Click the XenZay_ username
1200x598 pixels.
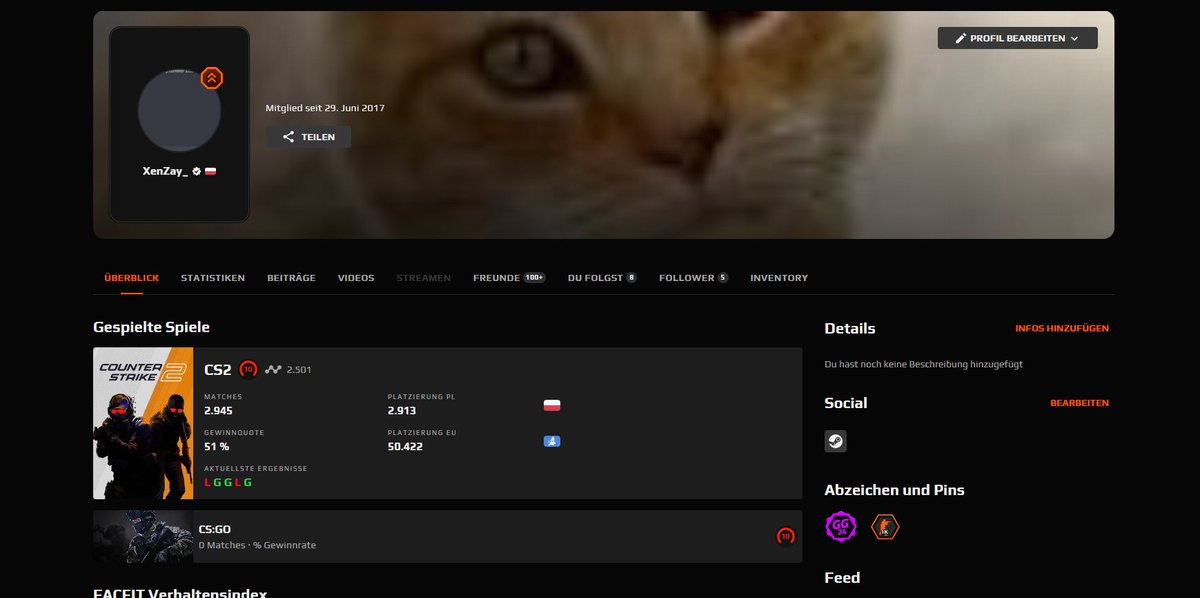(x=165, y=171)
